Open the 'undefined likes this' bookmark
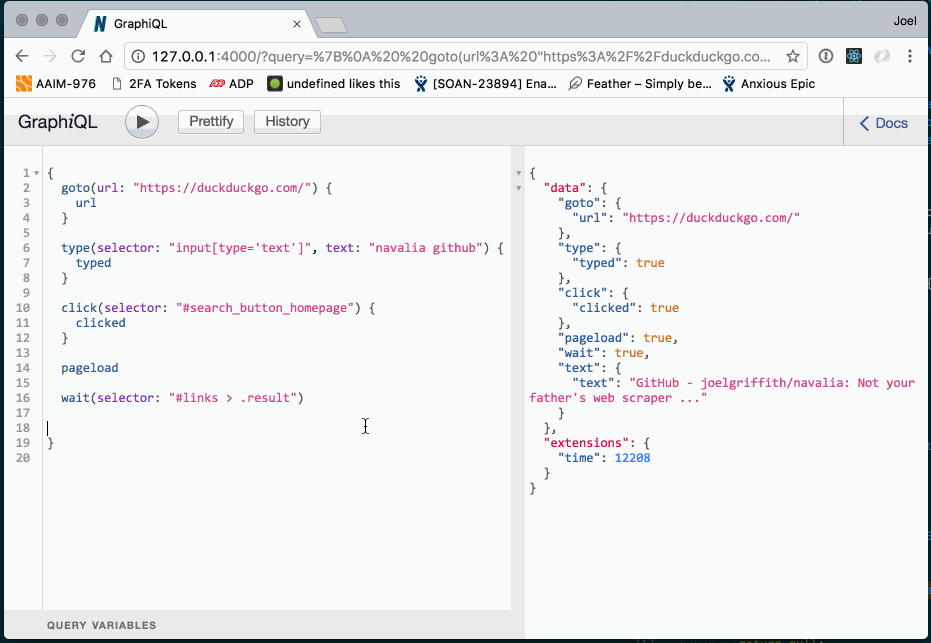This screenshot has height=643, width=931. pyautogui.click(x=334, y=84)
